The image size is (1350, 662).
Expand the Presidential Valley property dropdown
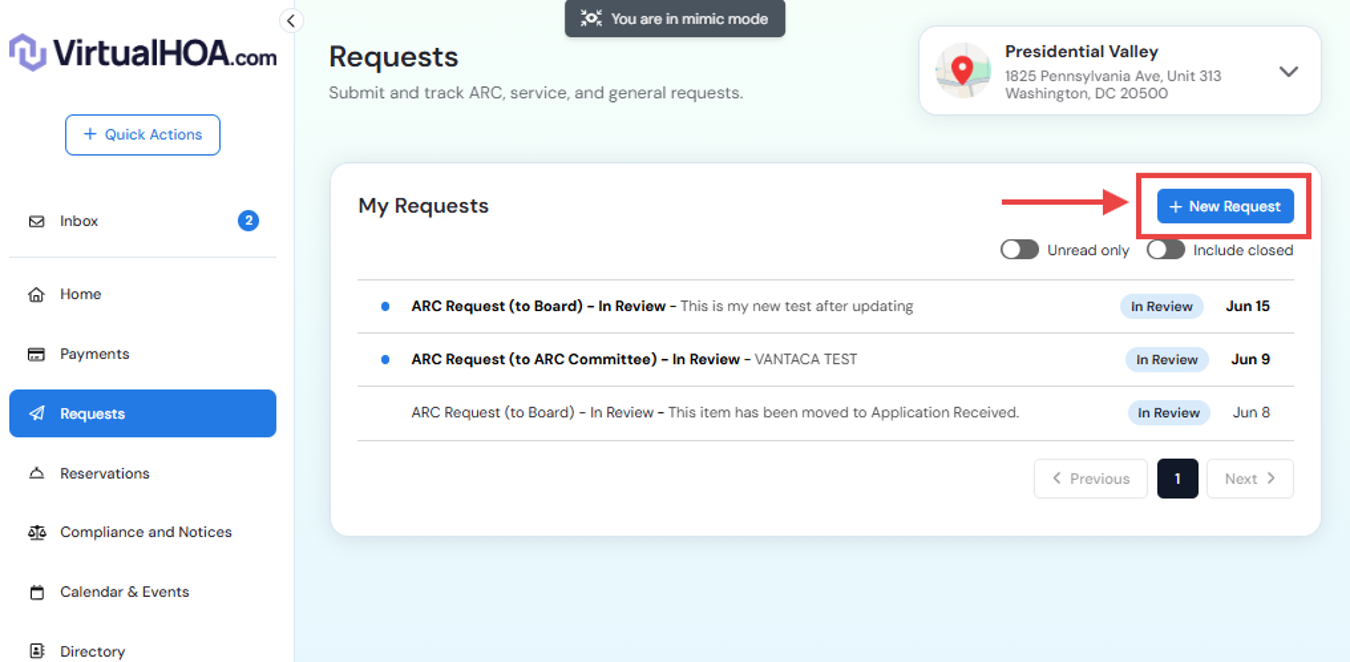[x=1289, y=71]
